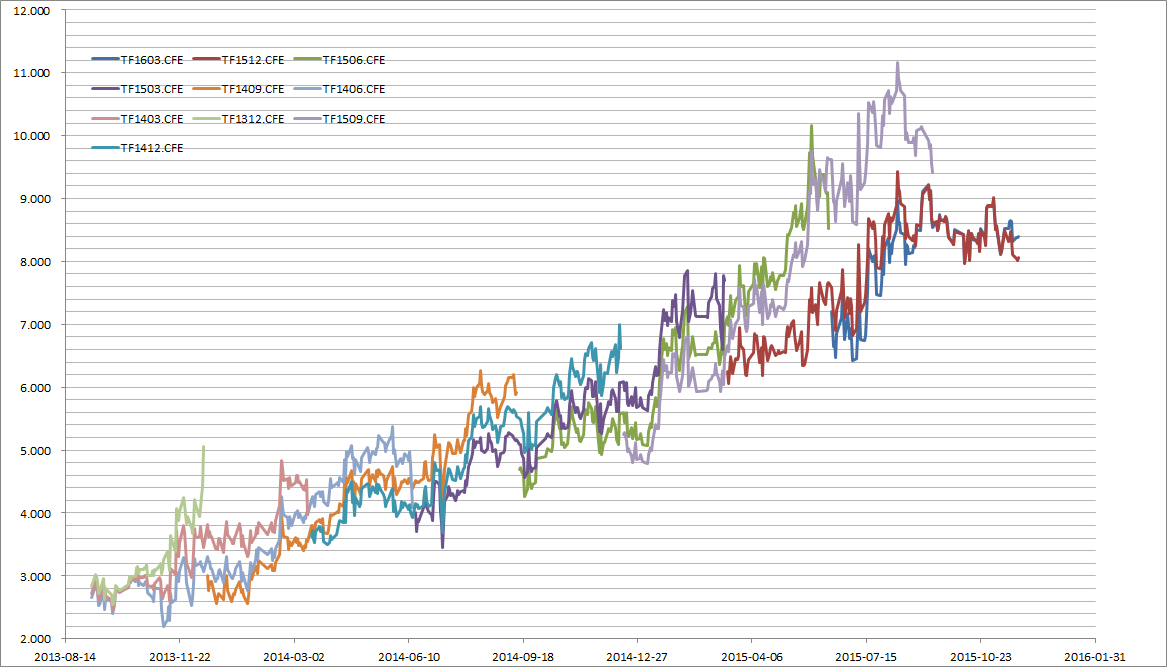Viewport: 1167px width, 667px height.
Task: Select the TF1409.CFE legend label
Action: click(x=253, y=89)
